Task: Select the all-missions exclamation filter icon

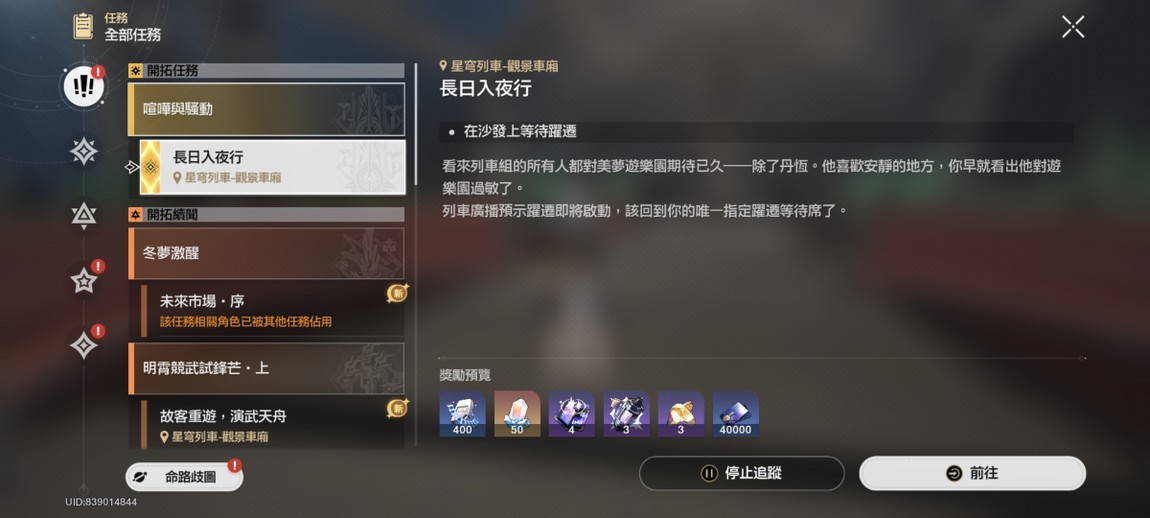Action: point(84,86)
